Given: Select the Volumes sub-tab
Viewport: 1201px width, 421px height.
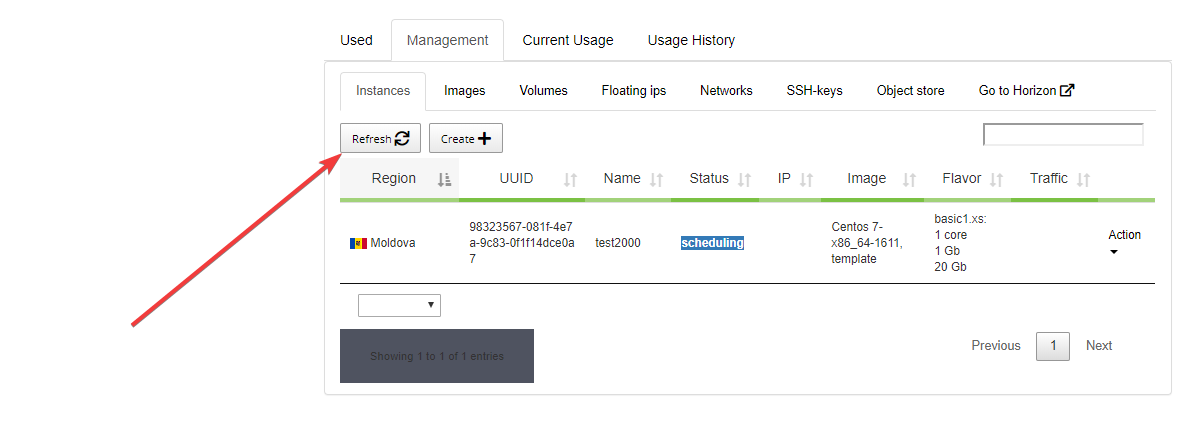Looking at the screenshot, I should pos(543,91).
